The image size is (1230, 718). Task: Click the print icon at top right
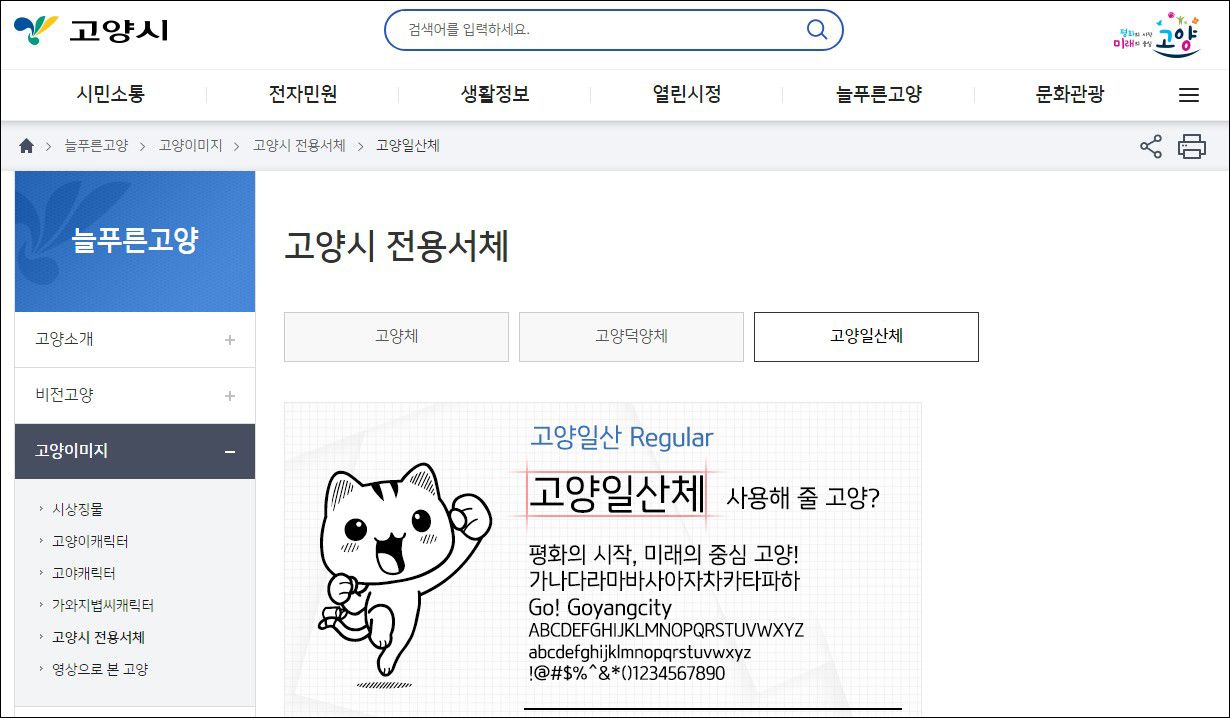pyautogui.click(x=1192, y=145)
